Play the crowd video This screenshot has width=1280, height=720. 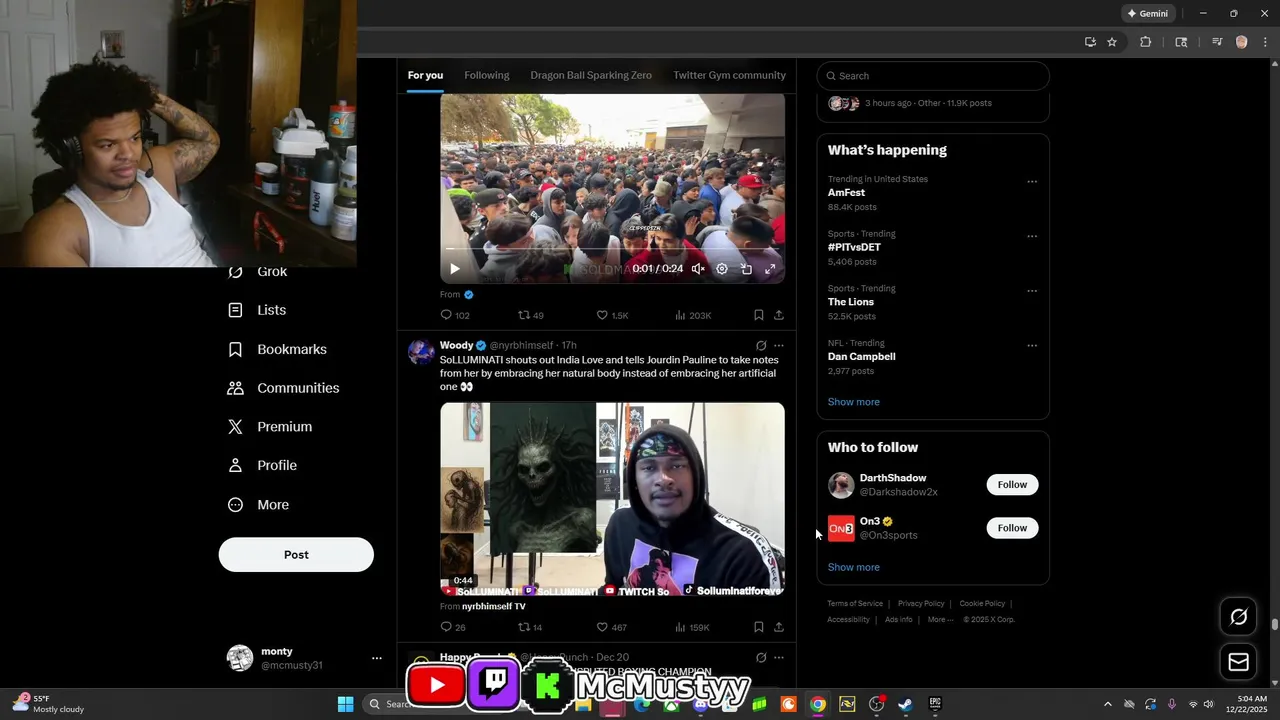(x=455, y=268)
